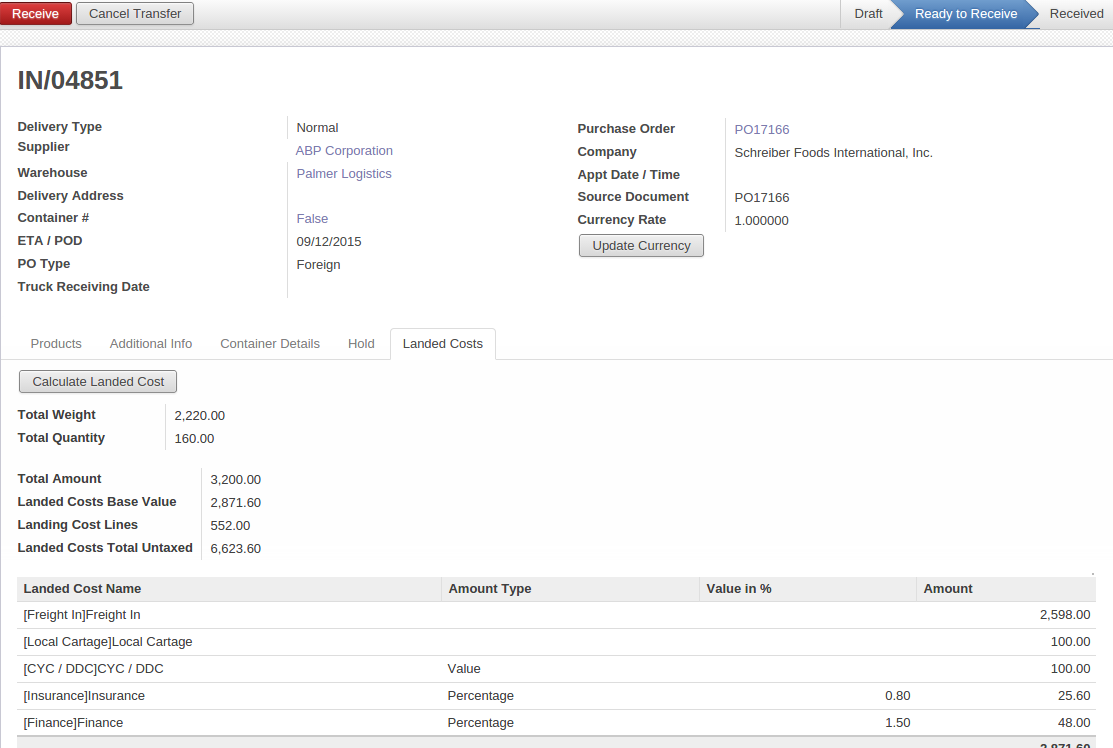The width and height of the screenshot is (1113, 748).
Task: Open the Hold tab
Action: pyautogui.click(x=361, y=343)
